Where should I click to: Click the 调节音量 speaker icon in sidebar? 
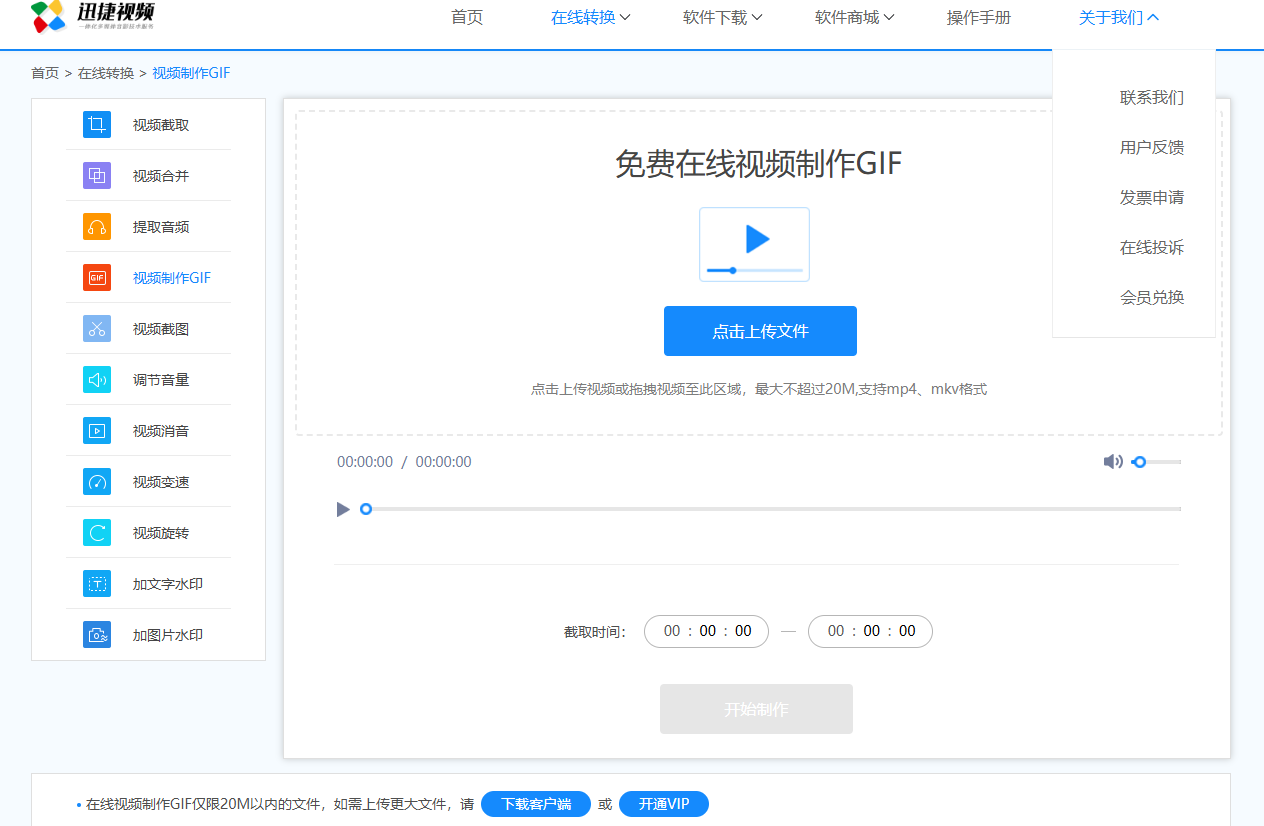(x=97, y=380)
